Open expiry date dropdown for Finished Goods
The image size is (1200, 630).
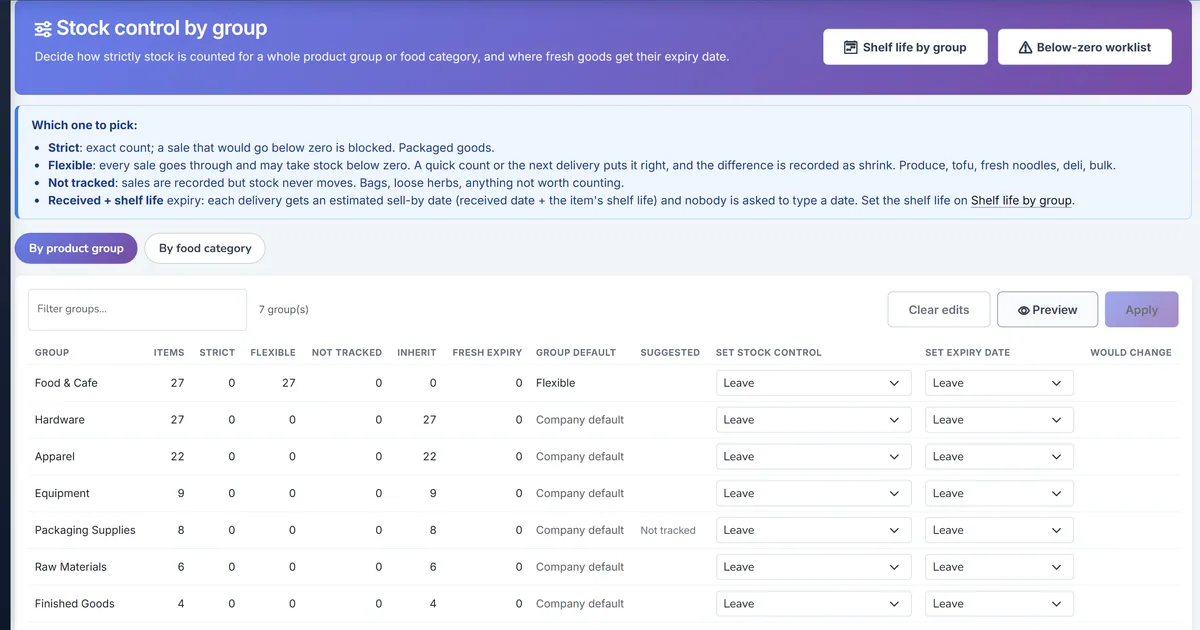pos(999,604)
